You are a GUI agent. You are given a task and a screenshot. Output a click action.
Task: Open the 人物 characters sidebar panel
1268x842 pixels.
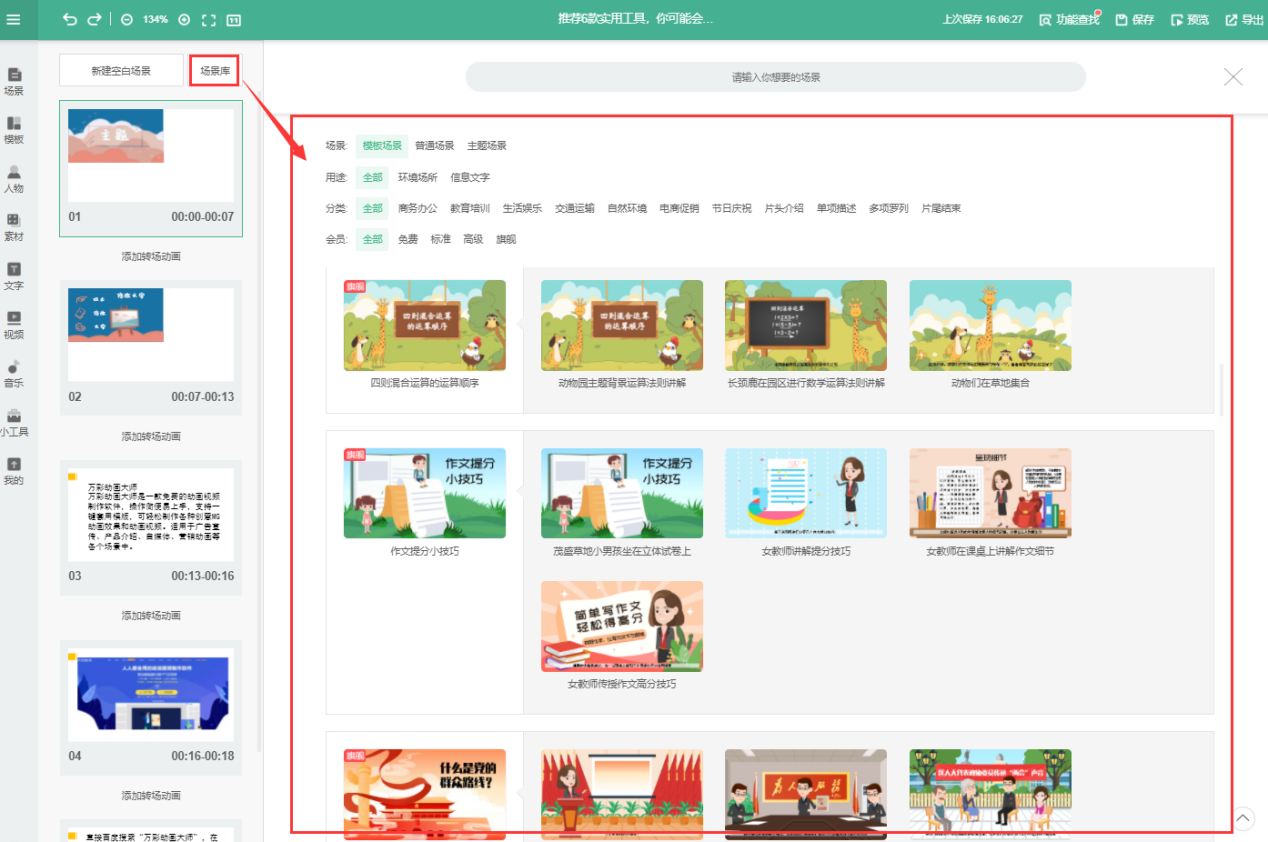tap(14, 179)
